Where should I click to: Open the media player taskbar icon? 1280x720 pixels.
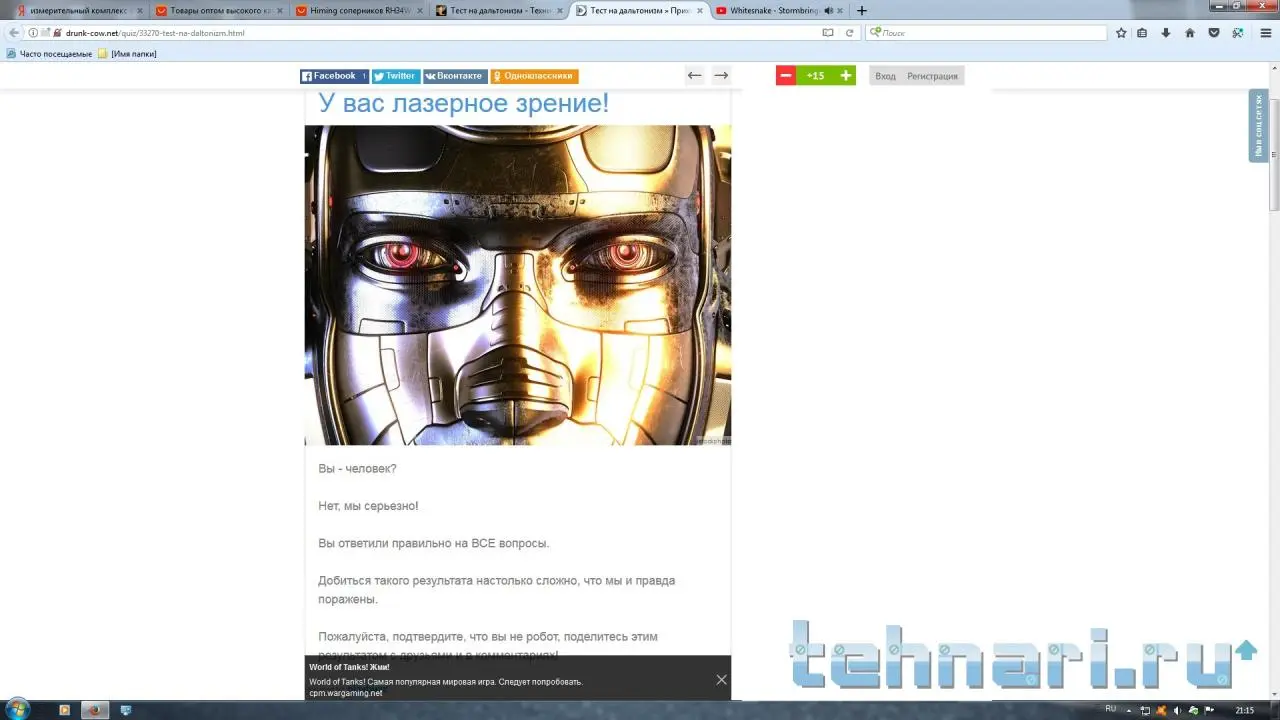[65, 710]
